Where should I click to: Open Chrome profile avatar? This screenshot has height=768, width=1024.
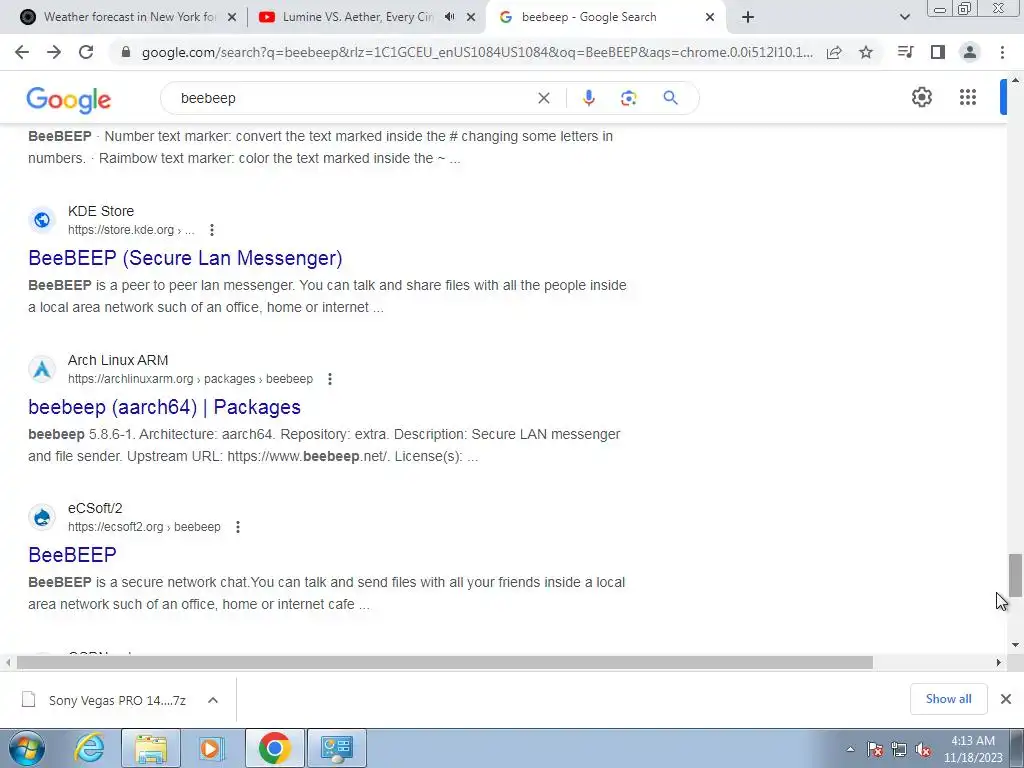[x=970, y=52]
